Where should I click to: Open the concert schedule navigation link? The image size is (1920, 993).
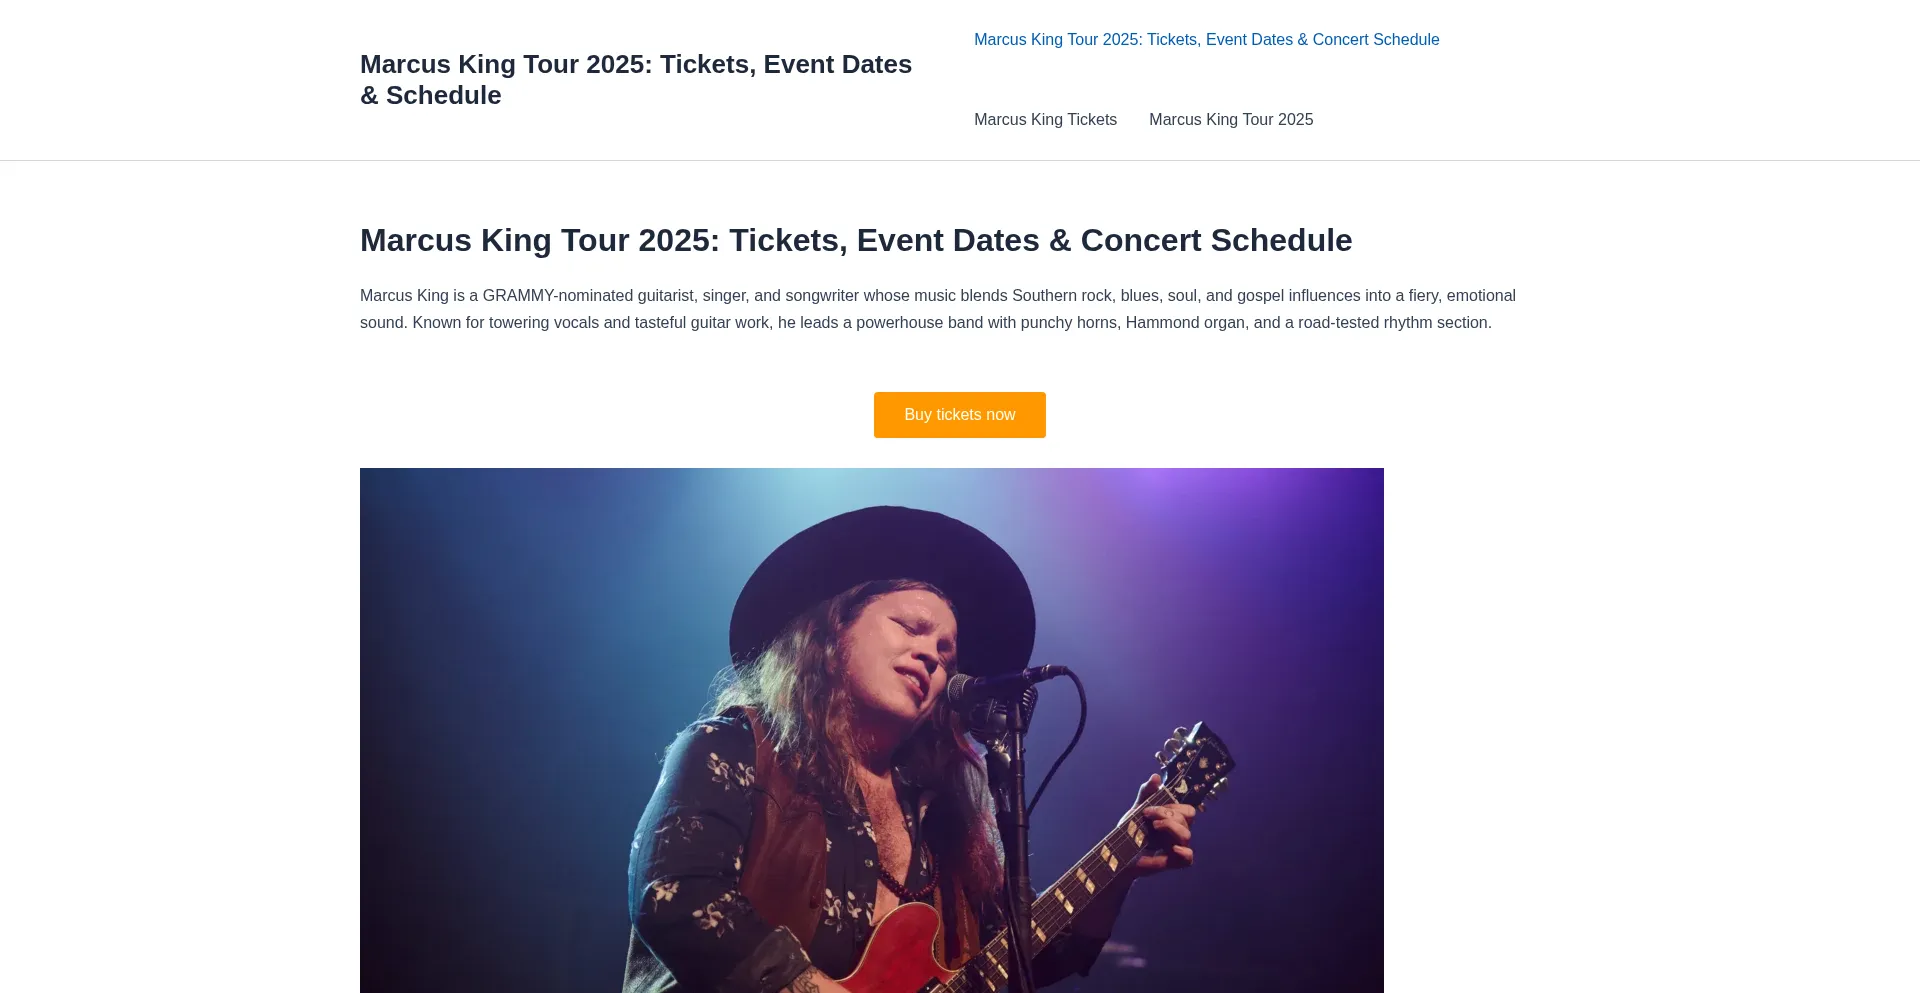(1206, 39)
